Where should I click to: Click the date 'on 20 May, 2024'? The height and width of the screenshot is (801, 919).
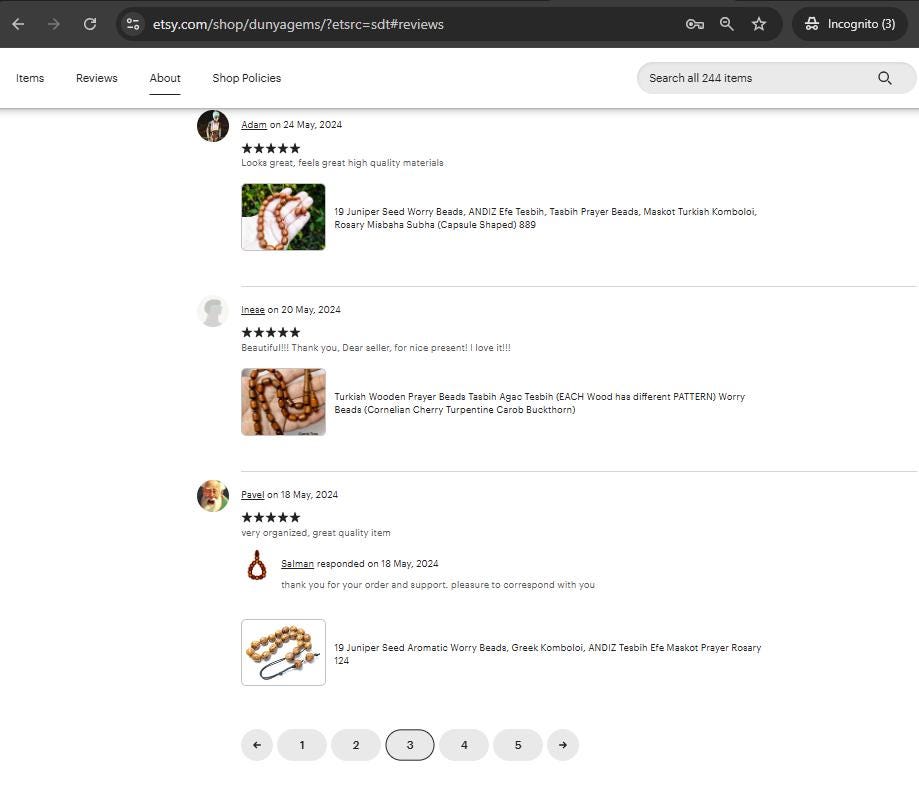tap(304, 310)
